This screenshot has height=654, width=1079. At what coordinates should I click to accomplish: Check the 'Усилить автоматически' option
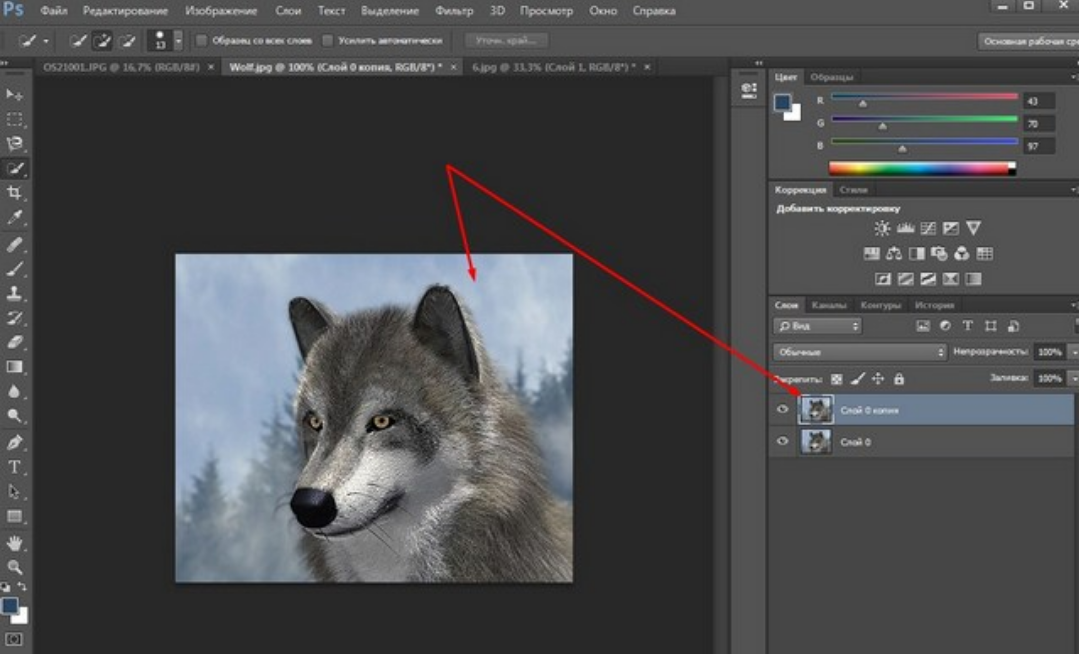coord(328,41)
